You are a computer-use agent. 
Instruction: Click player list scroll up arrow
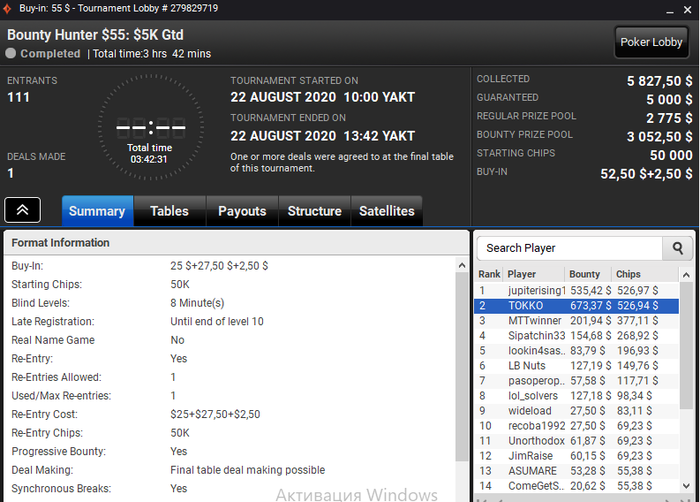pos(686,275)
